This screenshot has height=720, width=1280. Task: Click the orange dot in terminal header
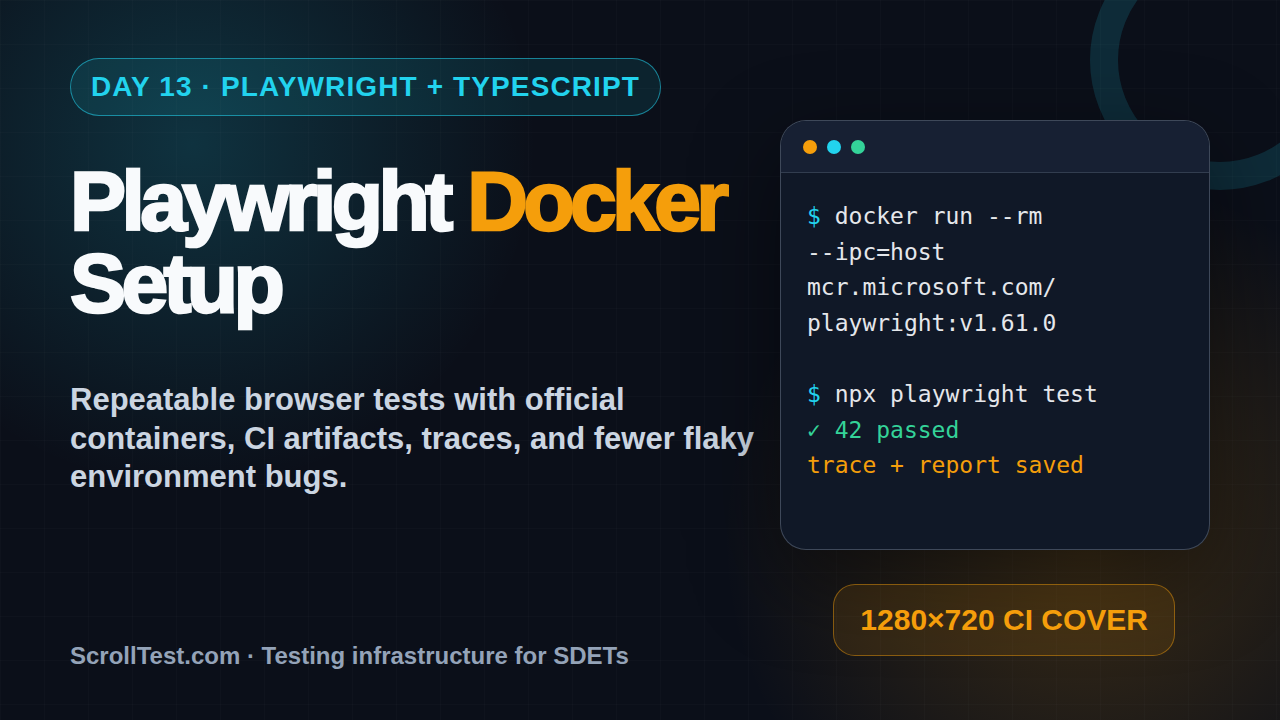pos(810,147)
